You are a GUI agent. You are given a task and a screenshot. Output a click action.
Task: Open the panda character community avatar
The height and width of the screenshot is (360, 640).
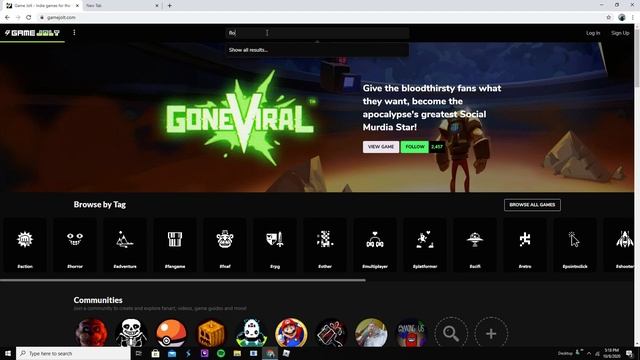click(251, 333)
